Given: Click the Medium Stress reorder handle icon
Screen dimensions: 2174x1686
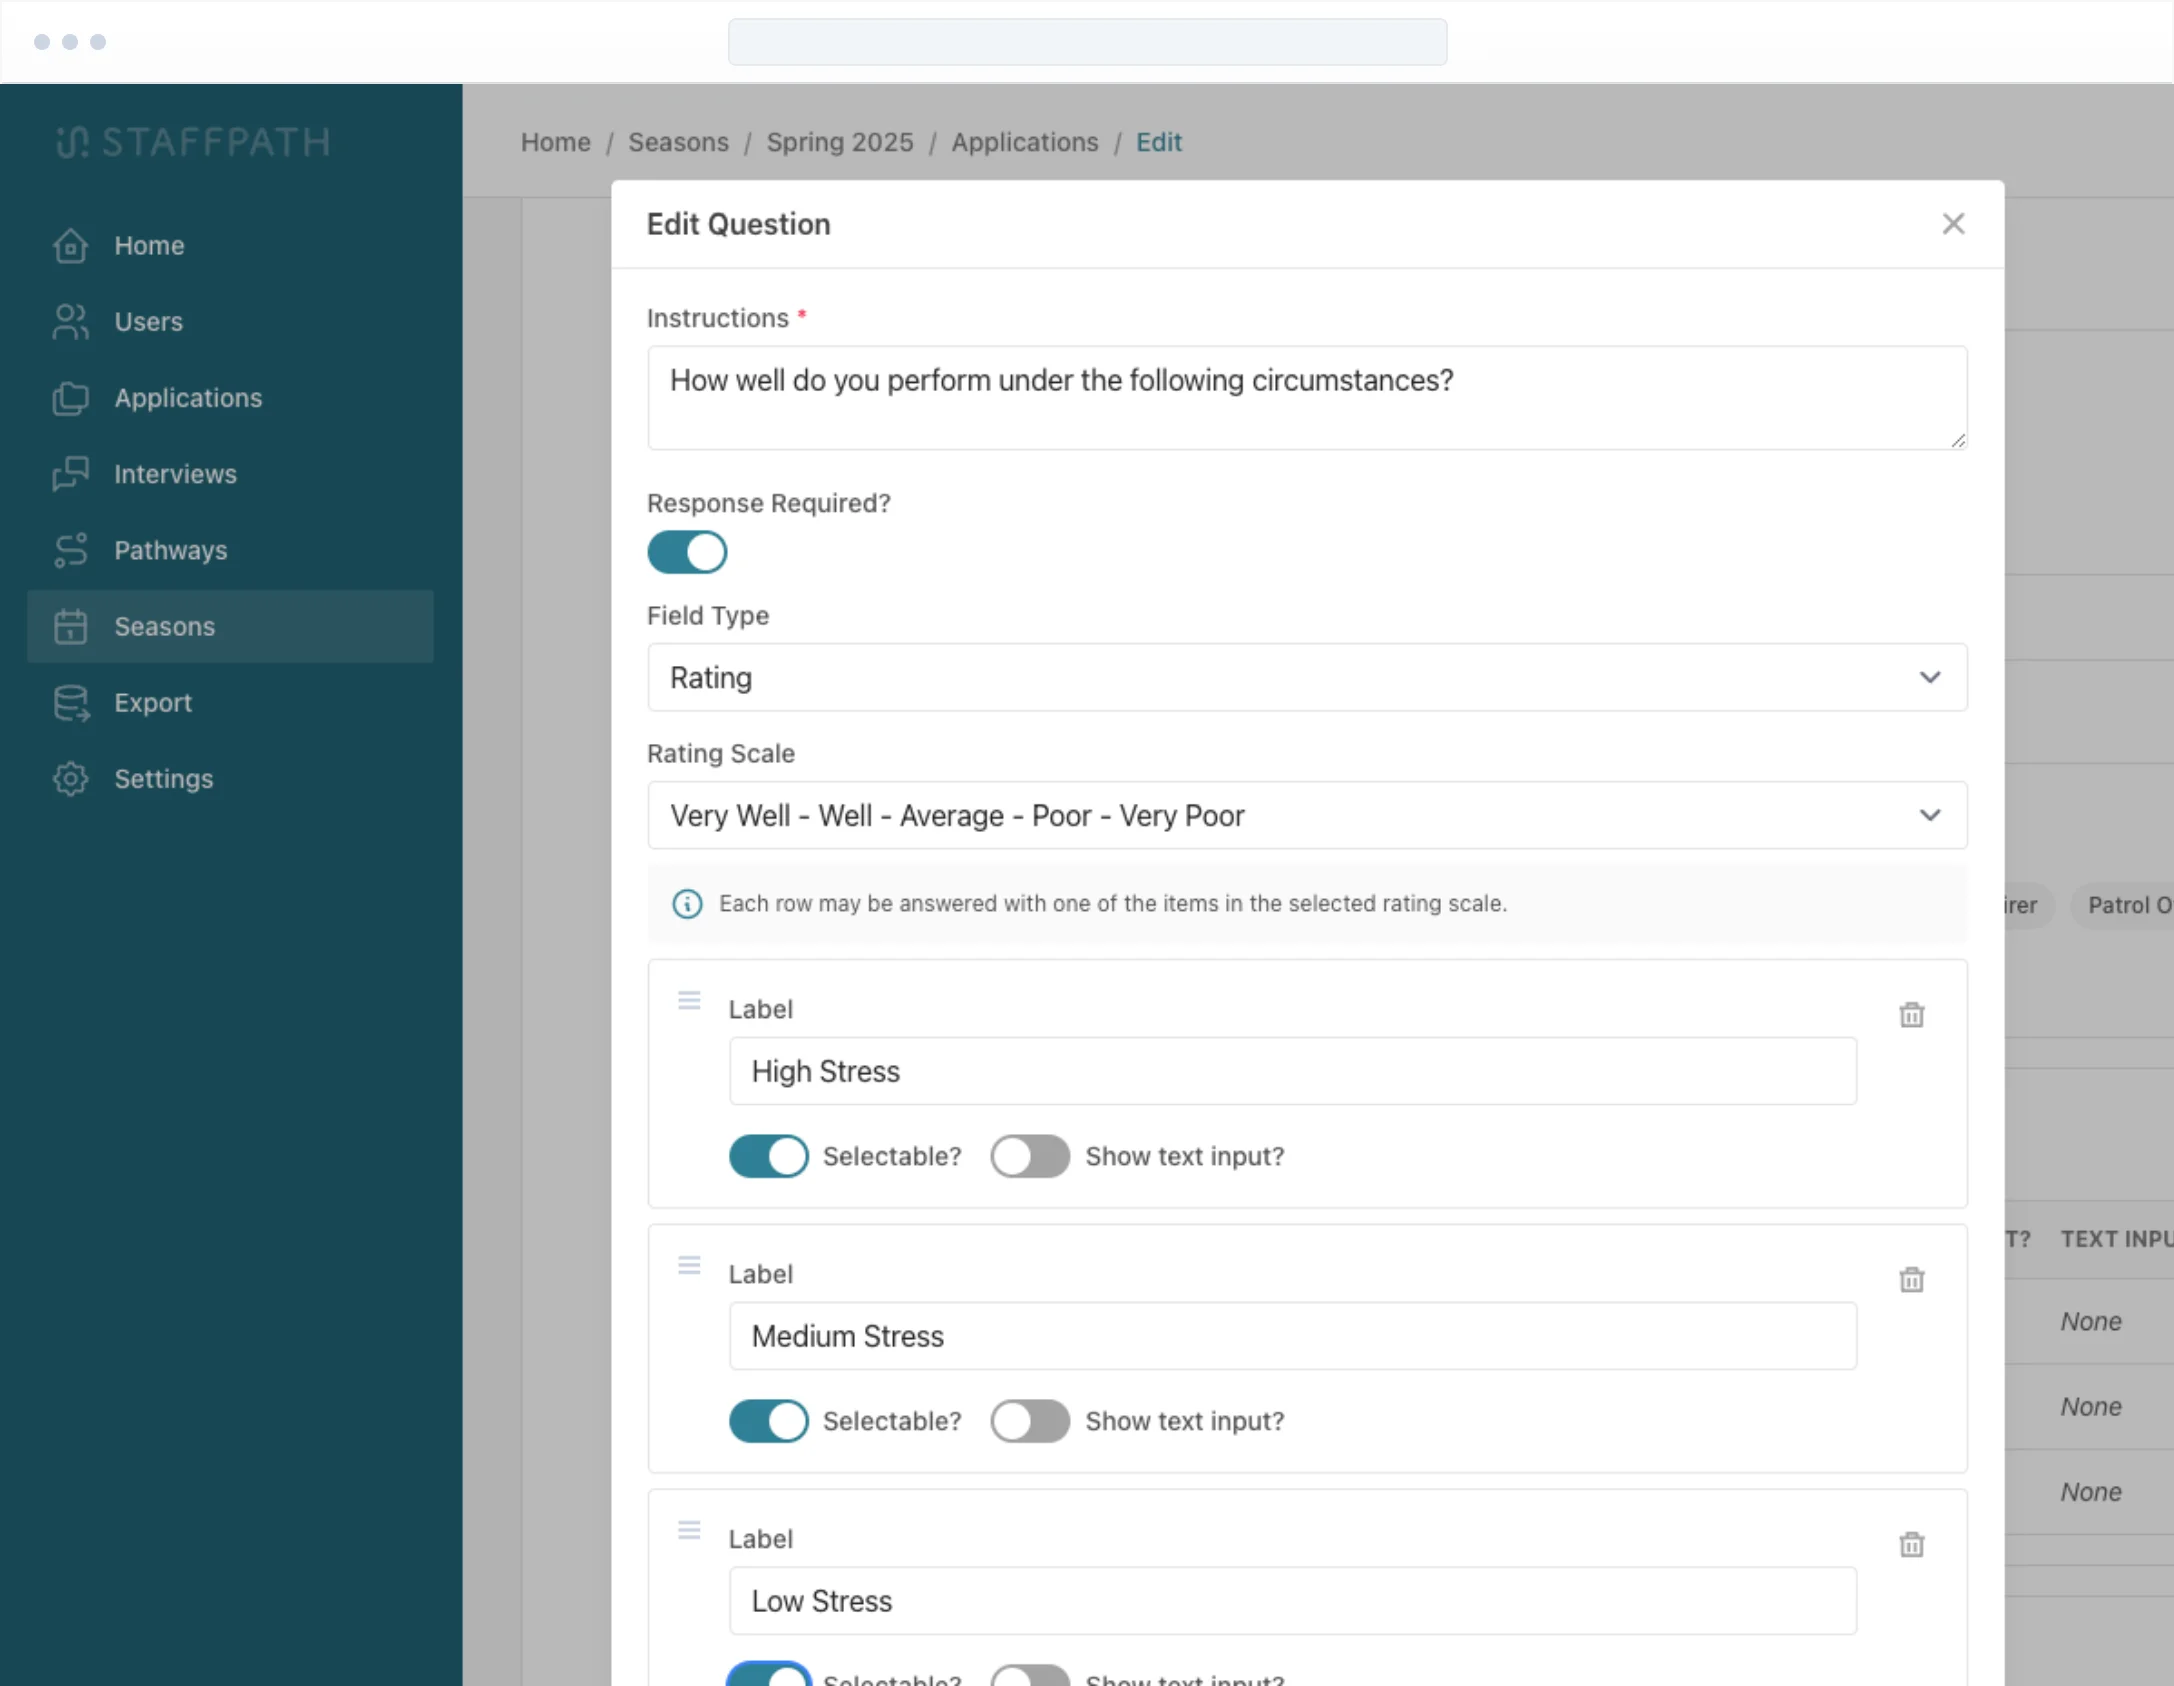Looking at the screenshot, I should (689, 1266).
